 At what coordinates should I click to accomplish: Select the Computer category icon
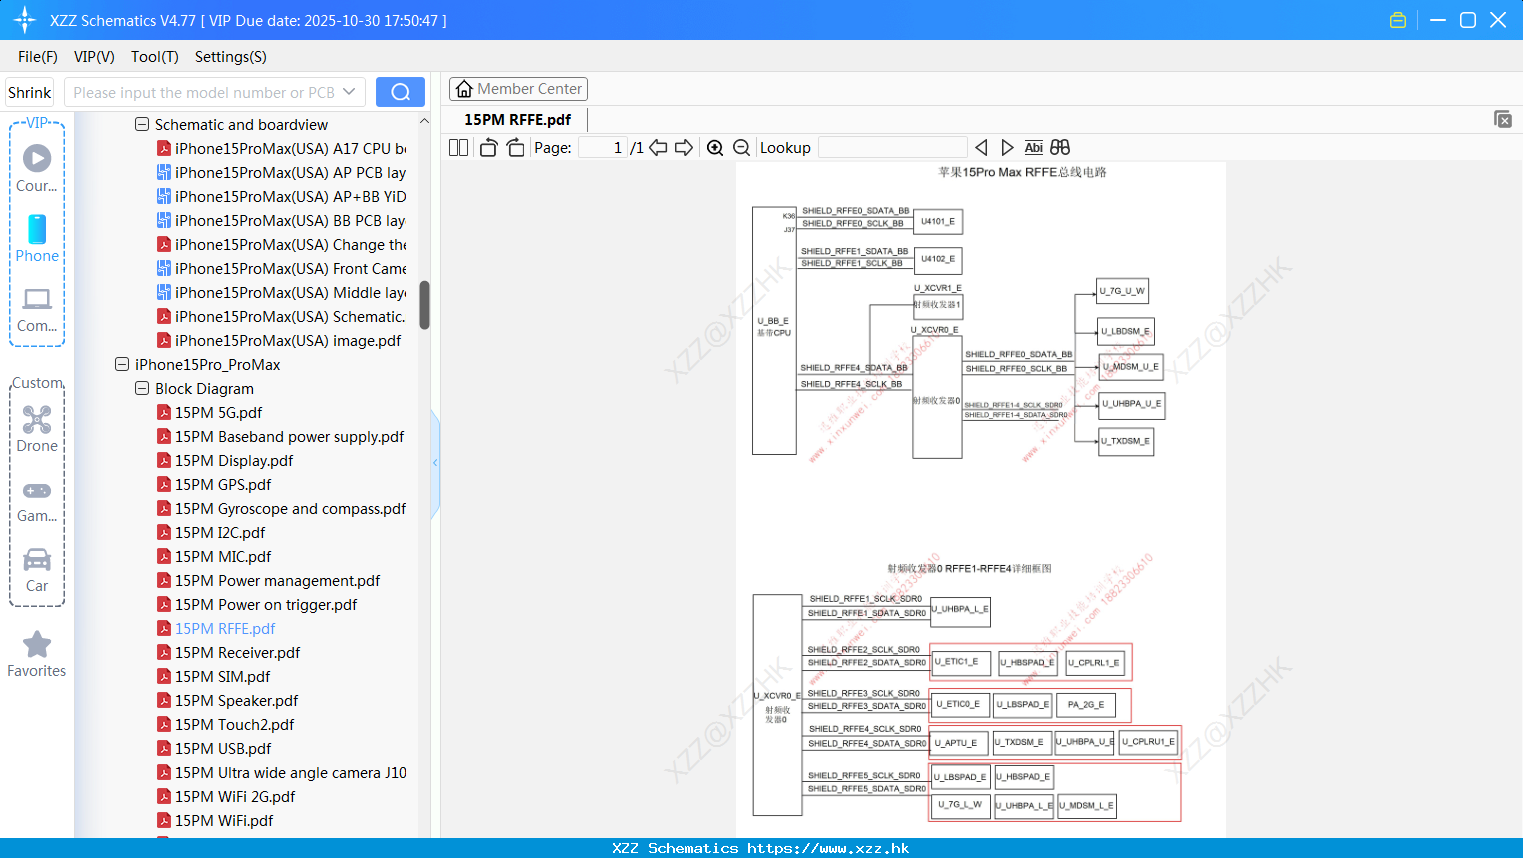tap(37, 309)
